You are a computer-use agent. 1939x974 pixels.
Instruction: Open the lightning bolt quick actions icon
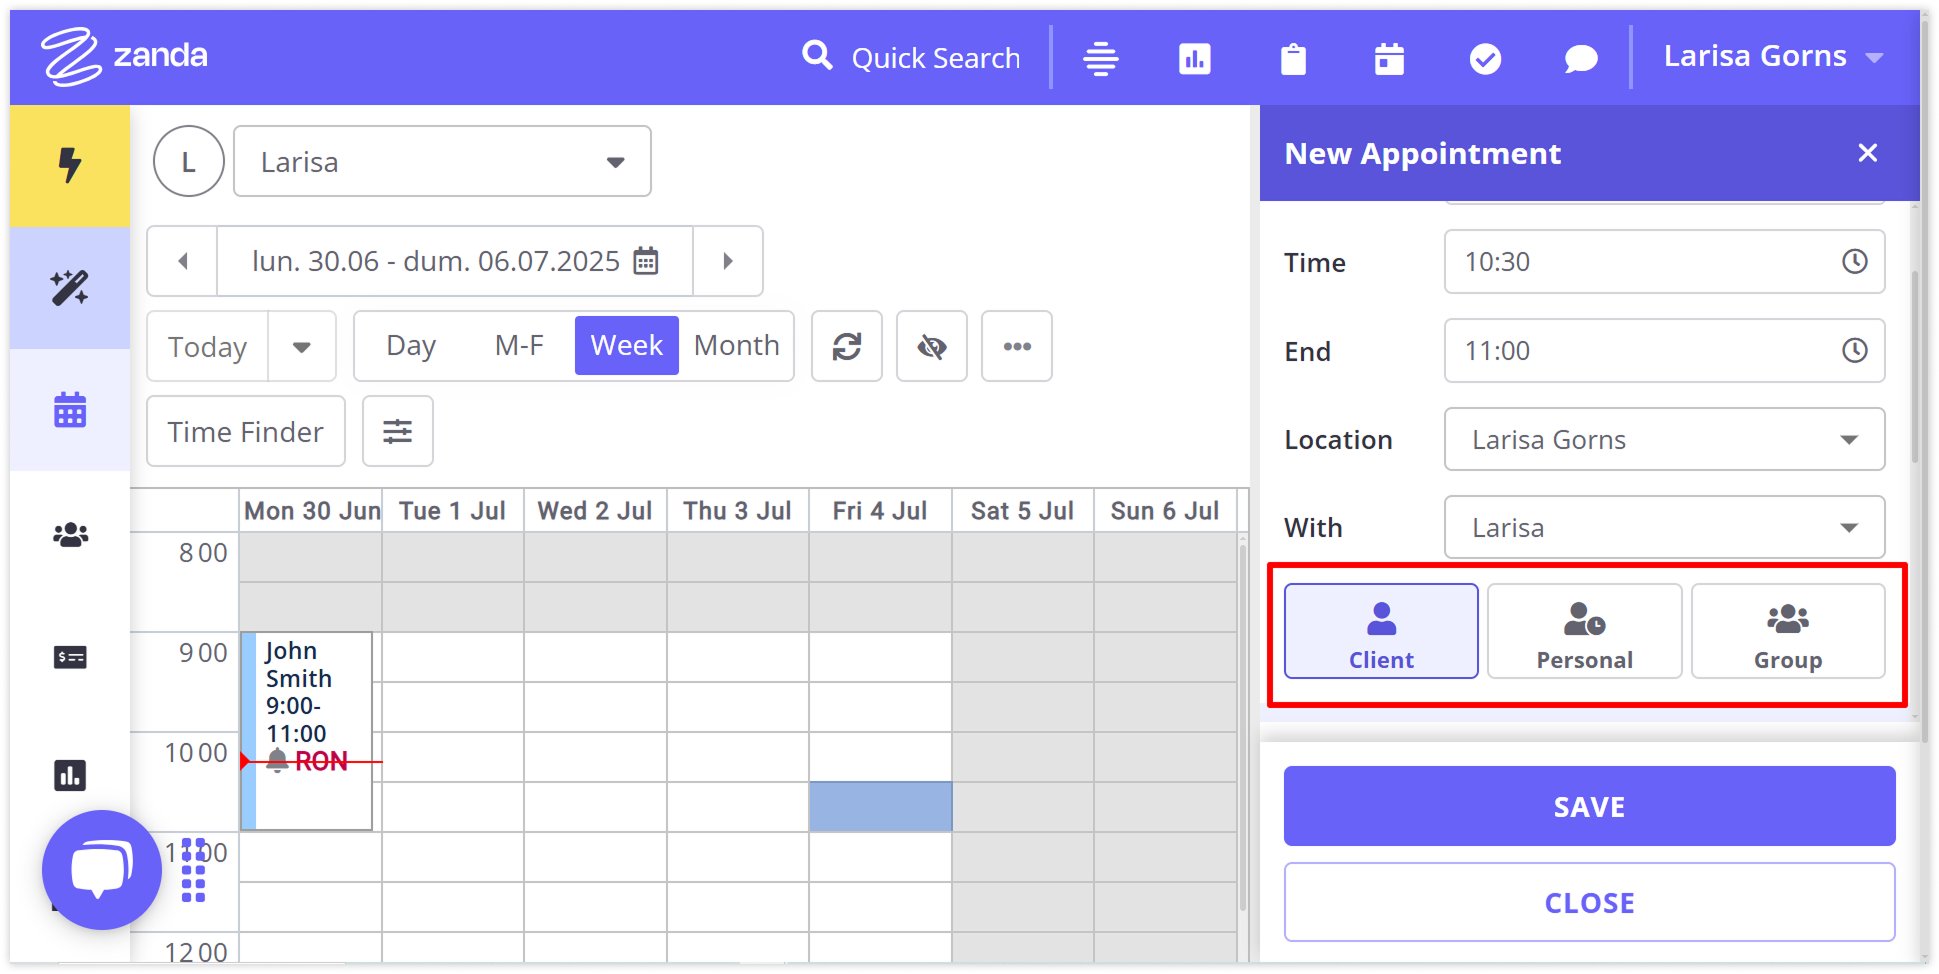point(70,165)
